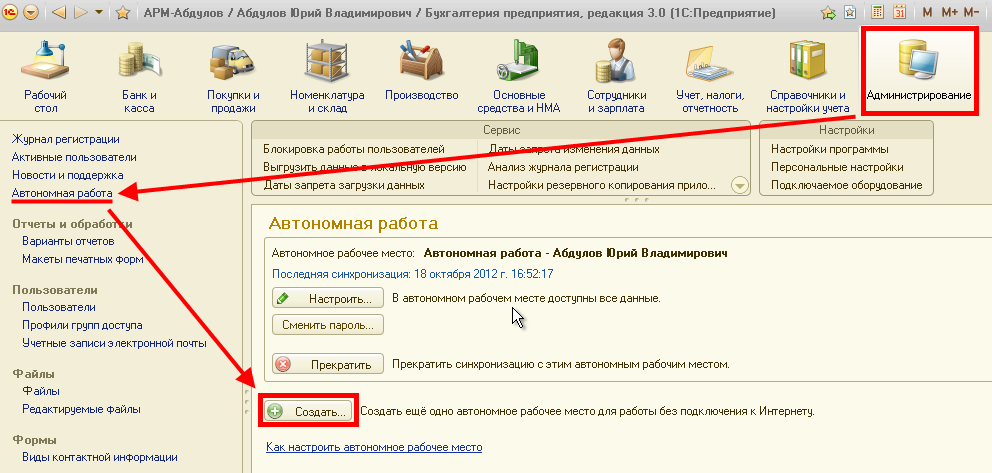Click the M- memory button
This screenshot has height=473, width=992.
click(x=971, y=12)
